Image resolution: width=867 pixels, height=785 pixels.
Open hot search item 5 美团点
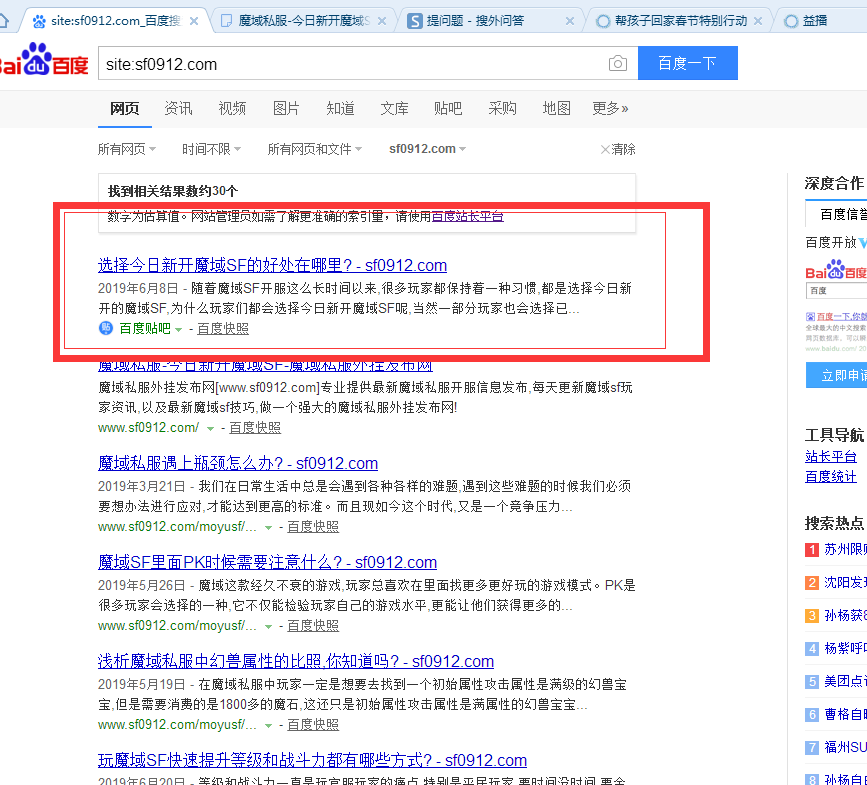coord(845,682)
